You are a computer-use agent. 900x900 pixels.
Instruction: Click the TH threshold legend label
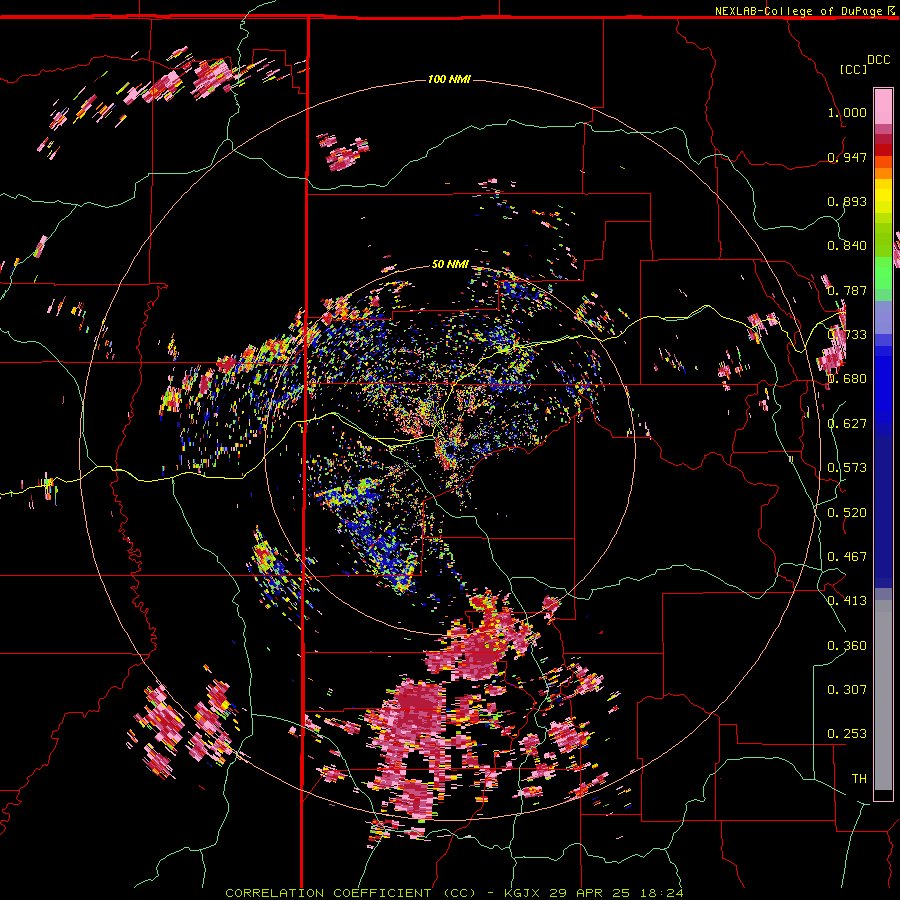(859, 779)
